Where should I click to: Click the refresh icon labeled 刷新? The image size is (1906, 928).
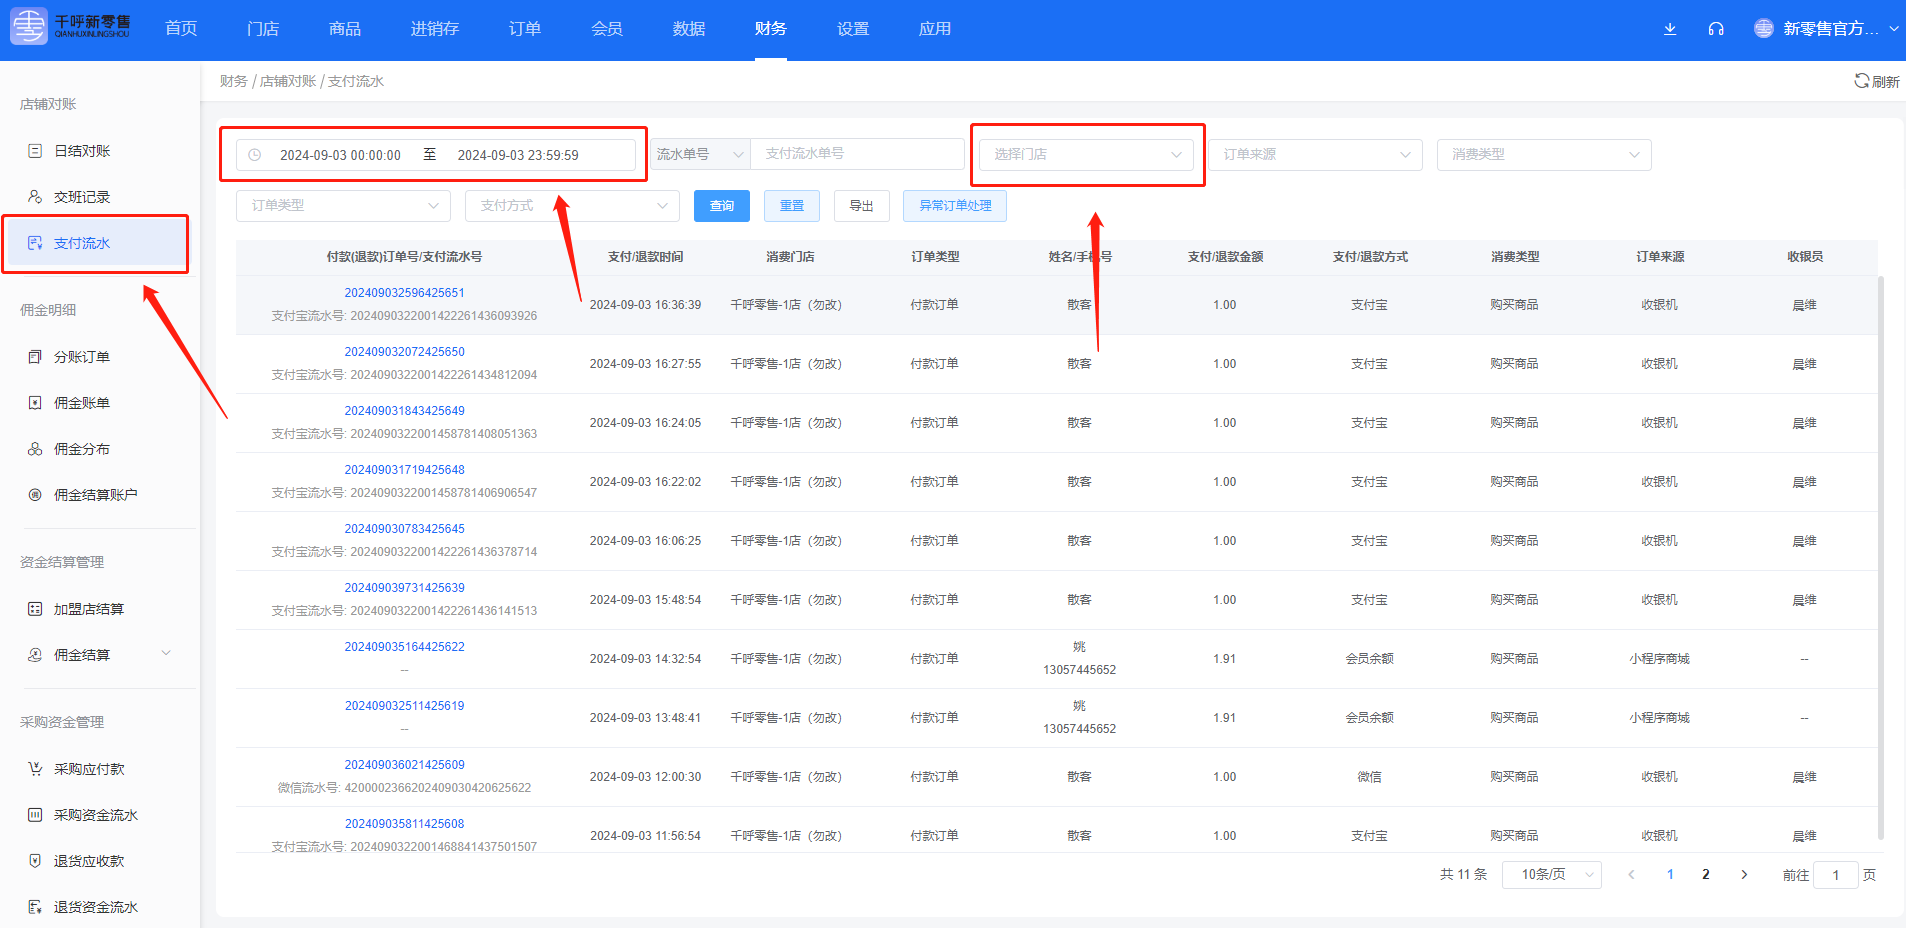click(x=1861, y=81)
